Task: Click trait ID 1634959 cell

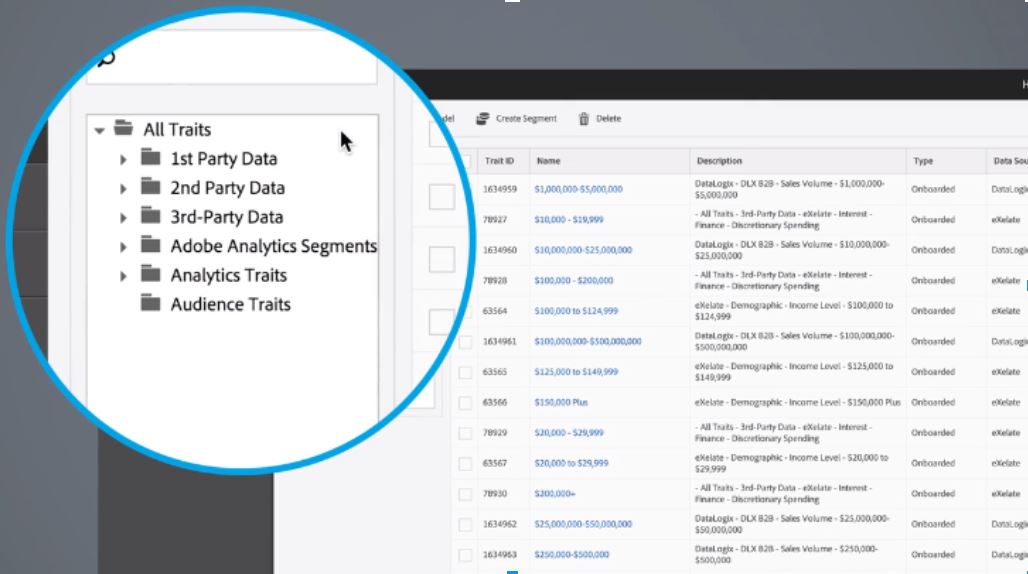Action: pyautogui.click(x=500, y=189)
